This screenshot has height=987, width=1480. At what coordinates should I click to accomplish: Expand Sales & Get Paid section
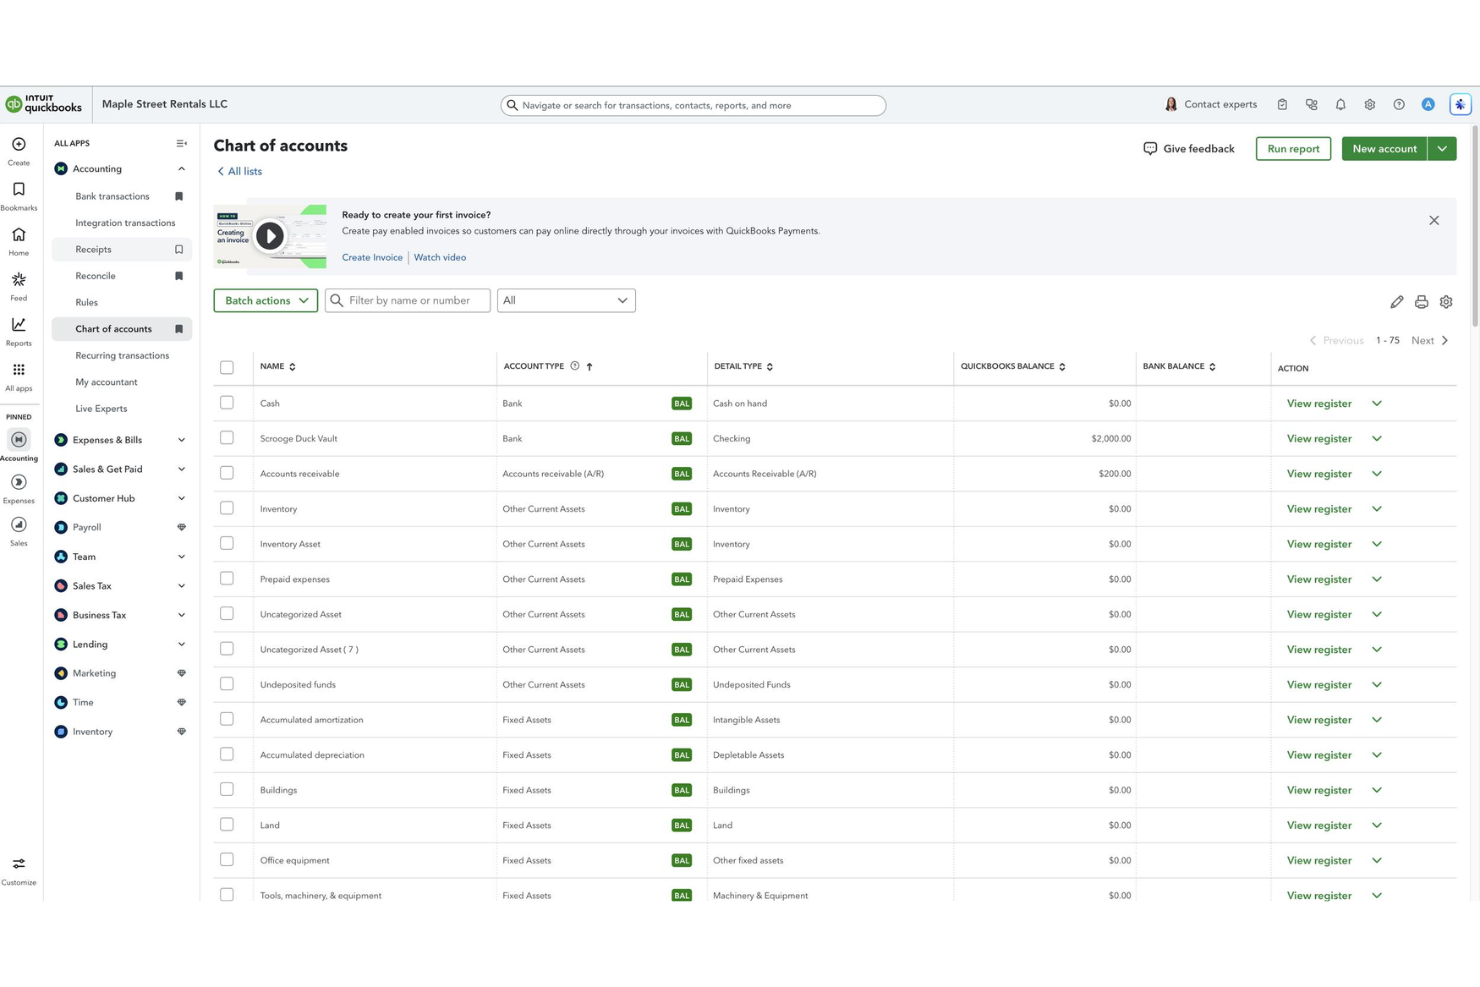(181, 469)
